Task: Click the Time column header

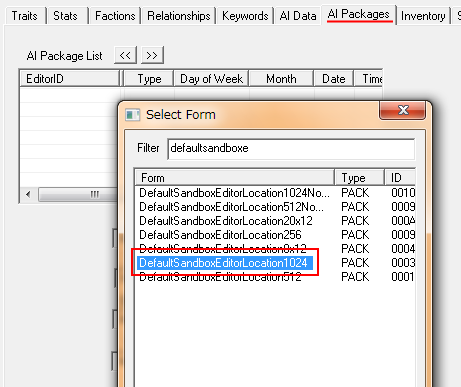Action: point(368,79)
